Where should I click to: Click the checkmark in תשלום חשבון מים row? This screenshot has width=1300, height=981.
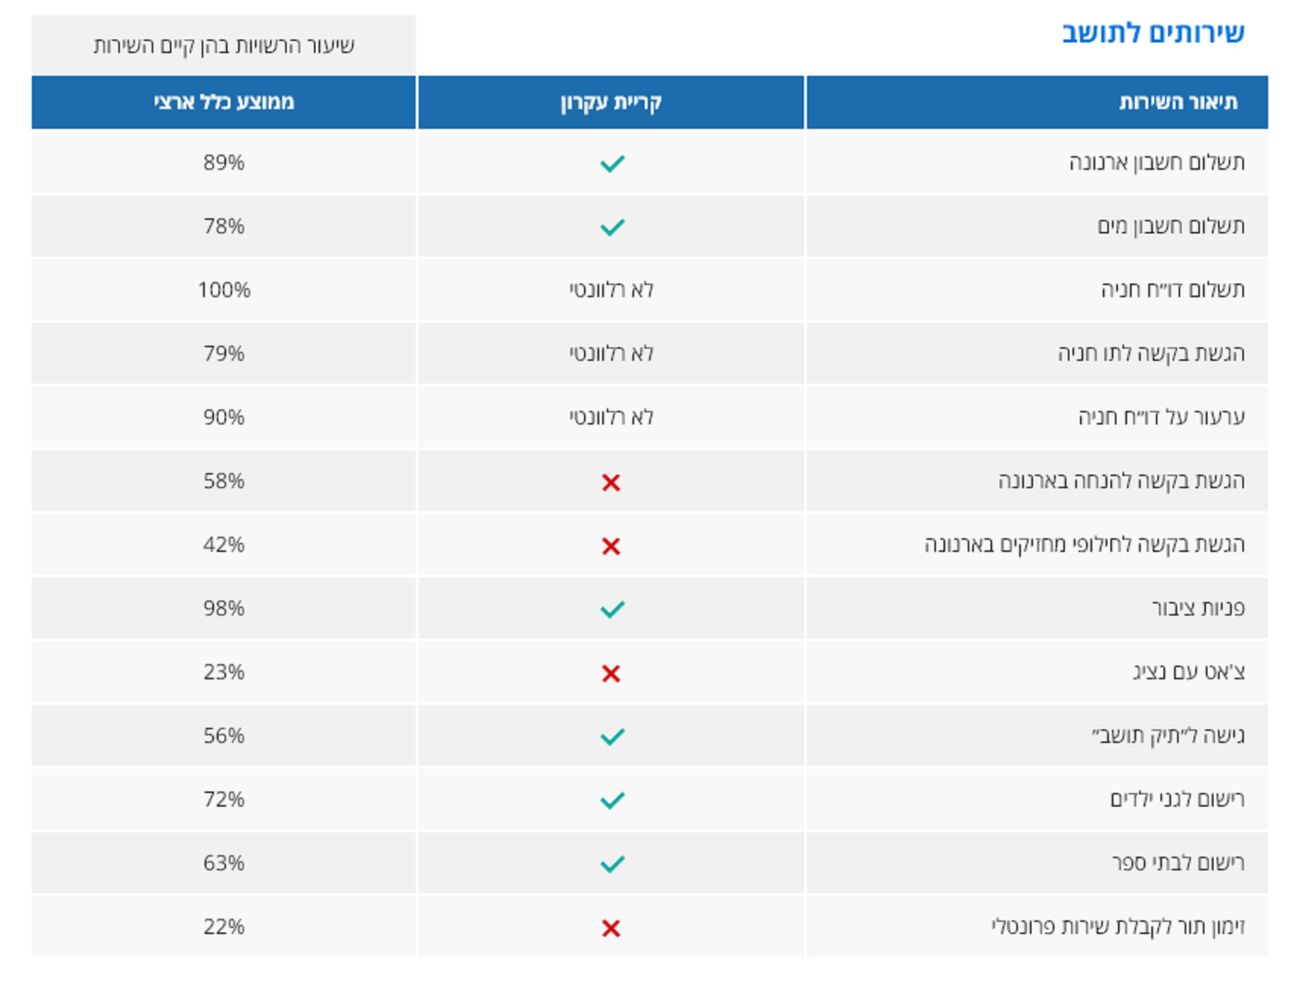pyautogui.click(x=612, y=227)
